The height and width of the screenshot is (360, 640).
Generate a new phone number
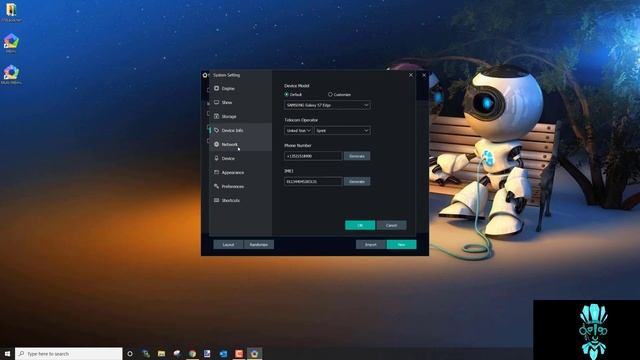click(x=357, y=156)
